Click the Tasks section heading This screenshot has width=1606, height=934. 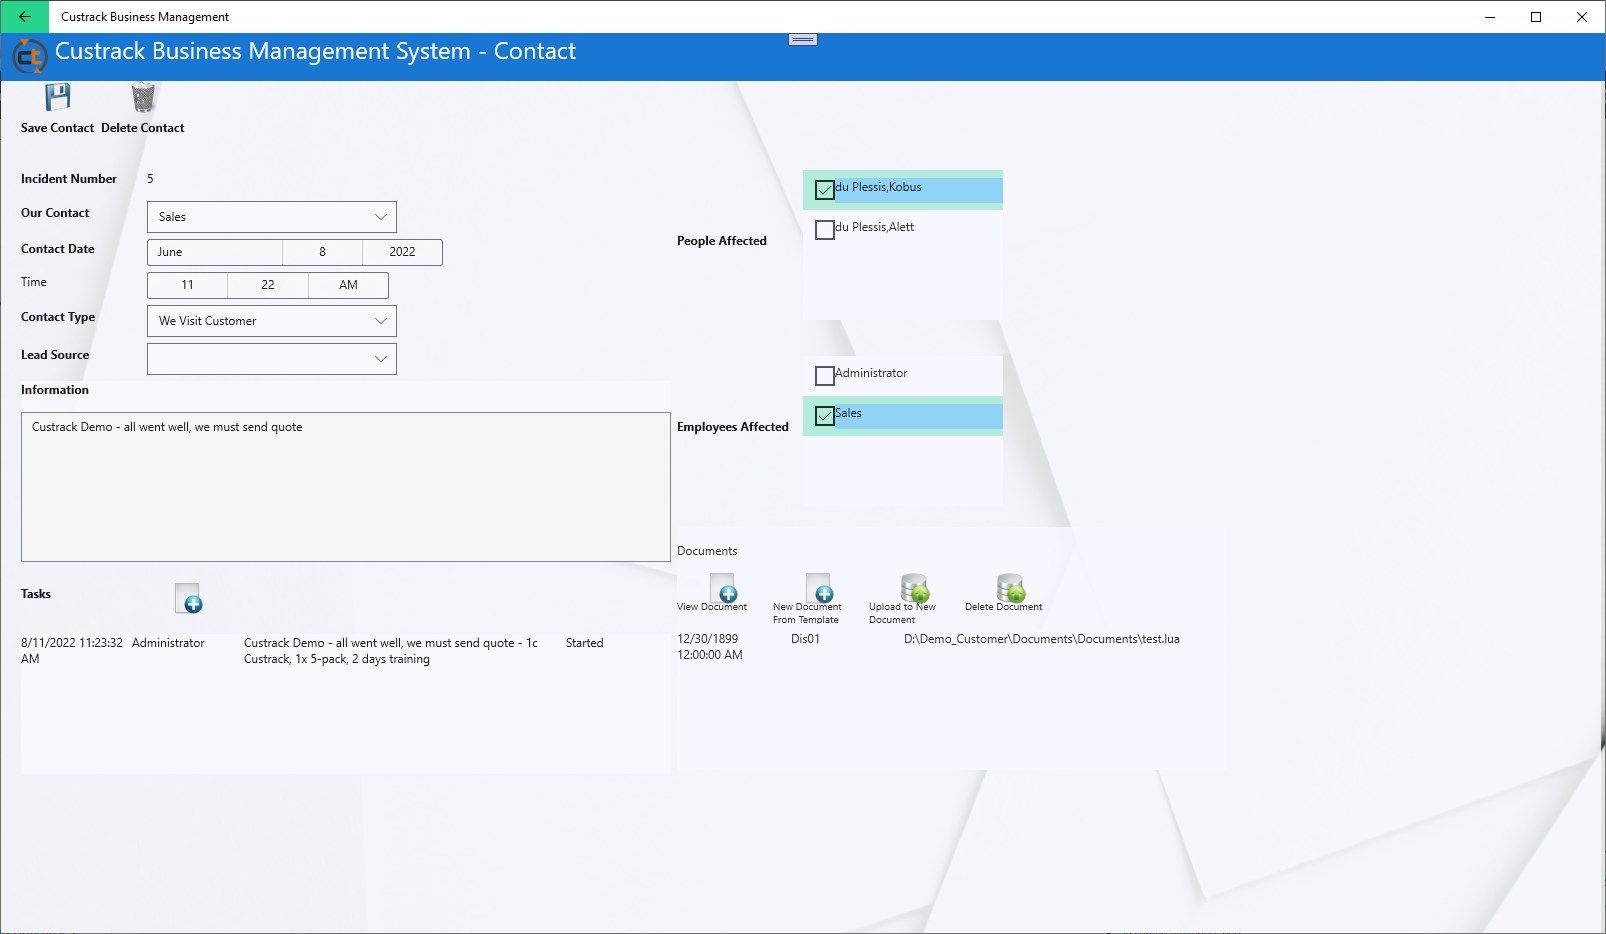pos(36,594)
